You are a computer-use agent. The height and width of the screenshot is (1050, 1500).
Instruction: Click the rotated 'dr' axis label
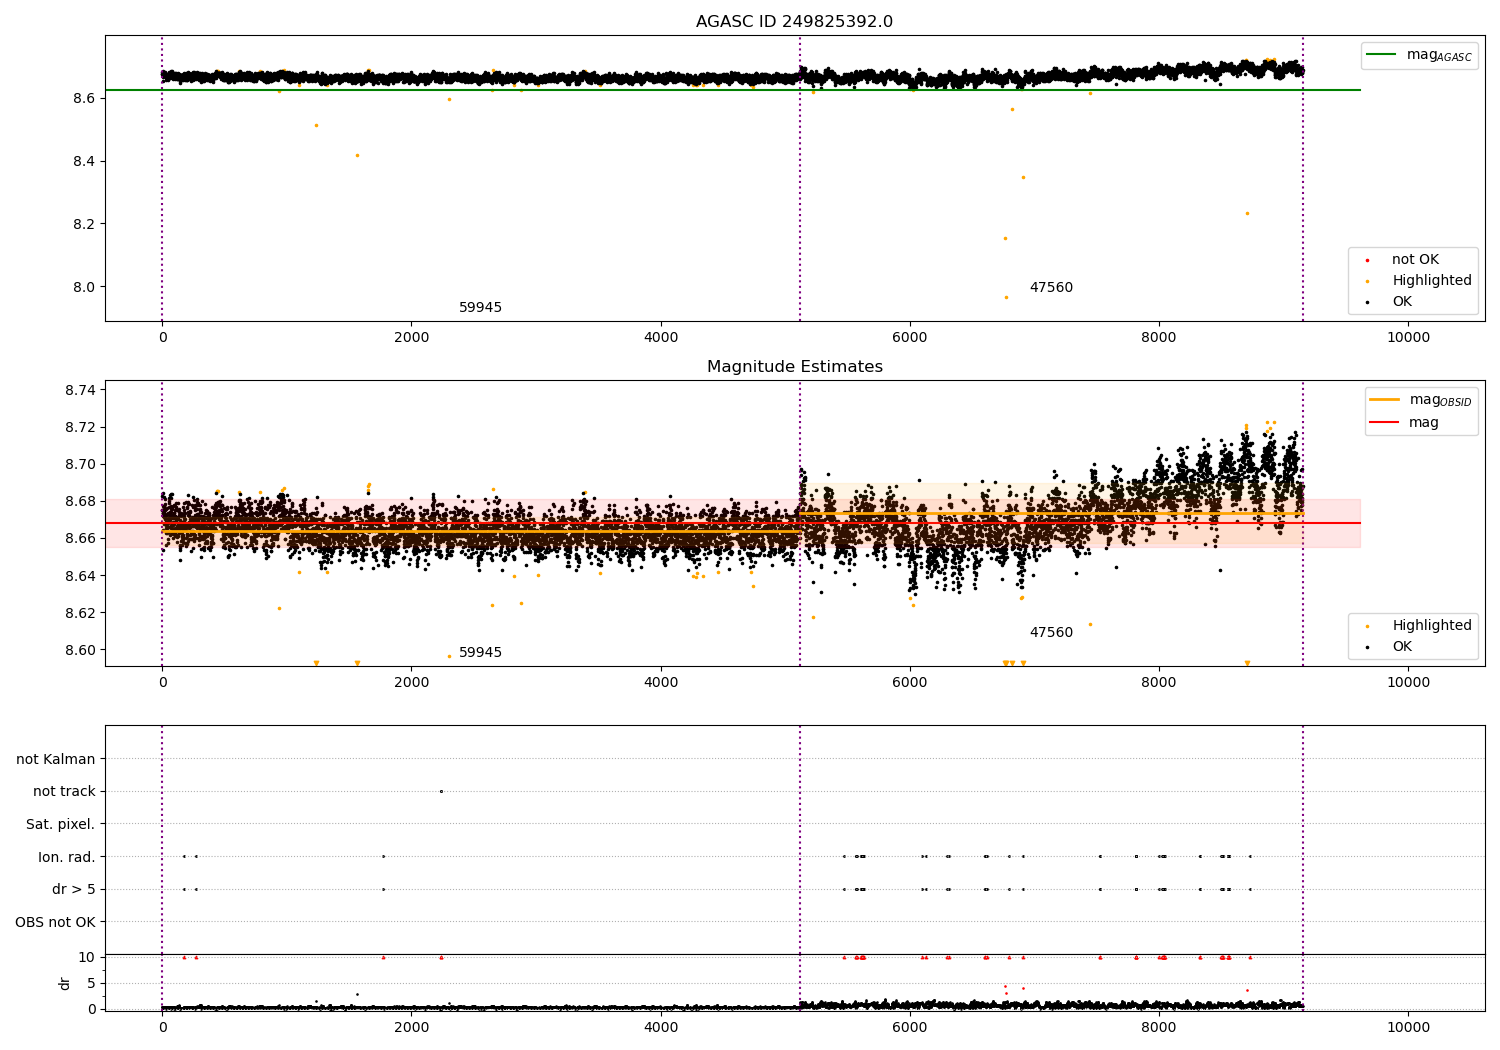point(65,983)
